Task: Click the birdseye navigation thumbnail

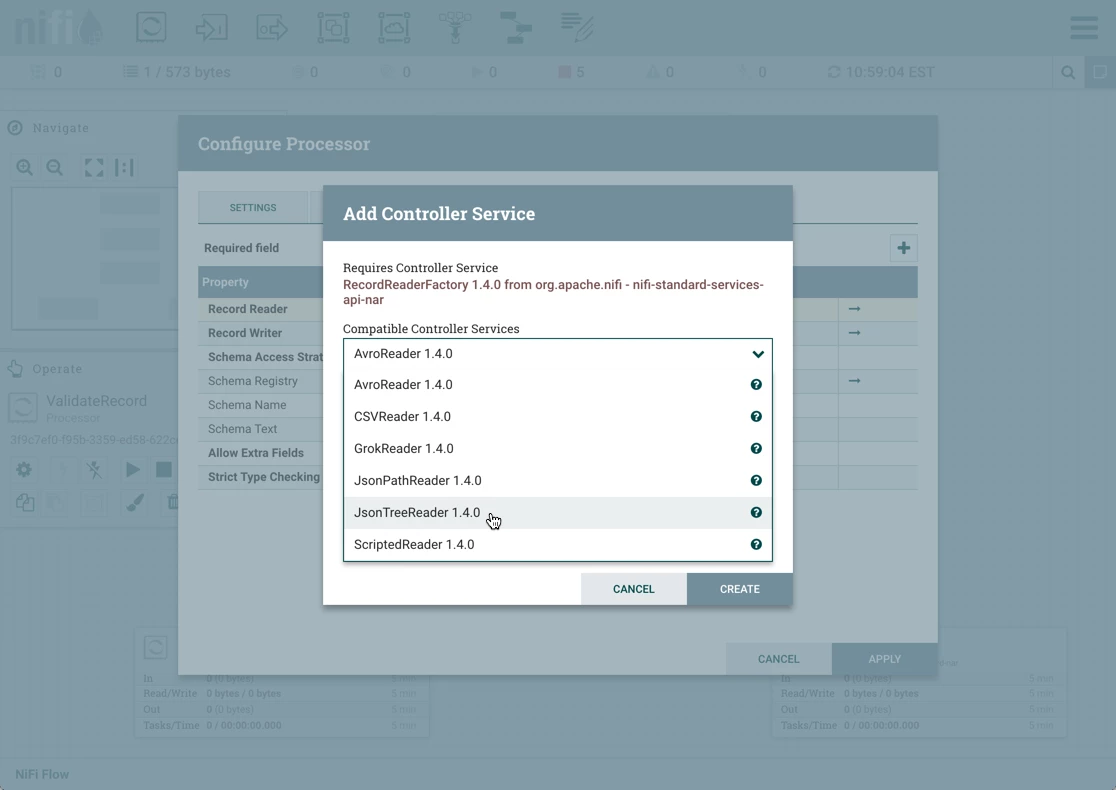Action: 94,259
